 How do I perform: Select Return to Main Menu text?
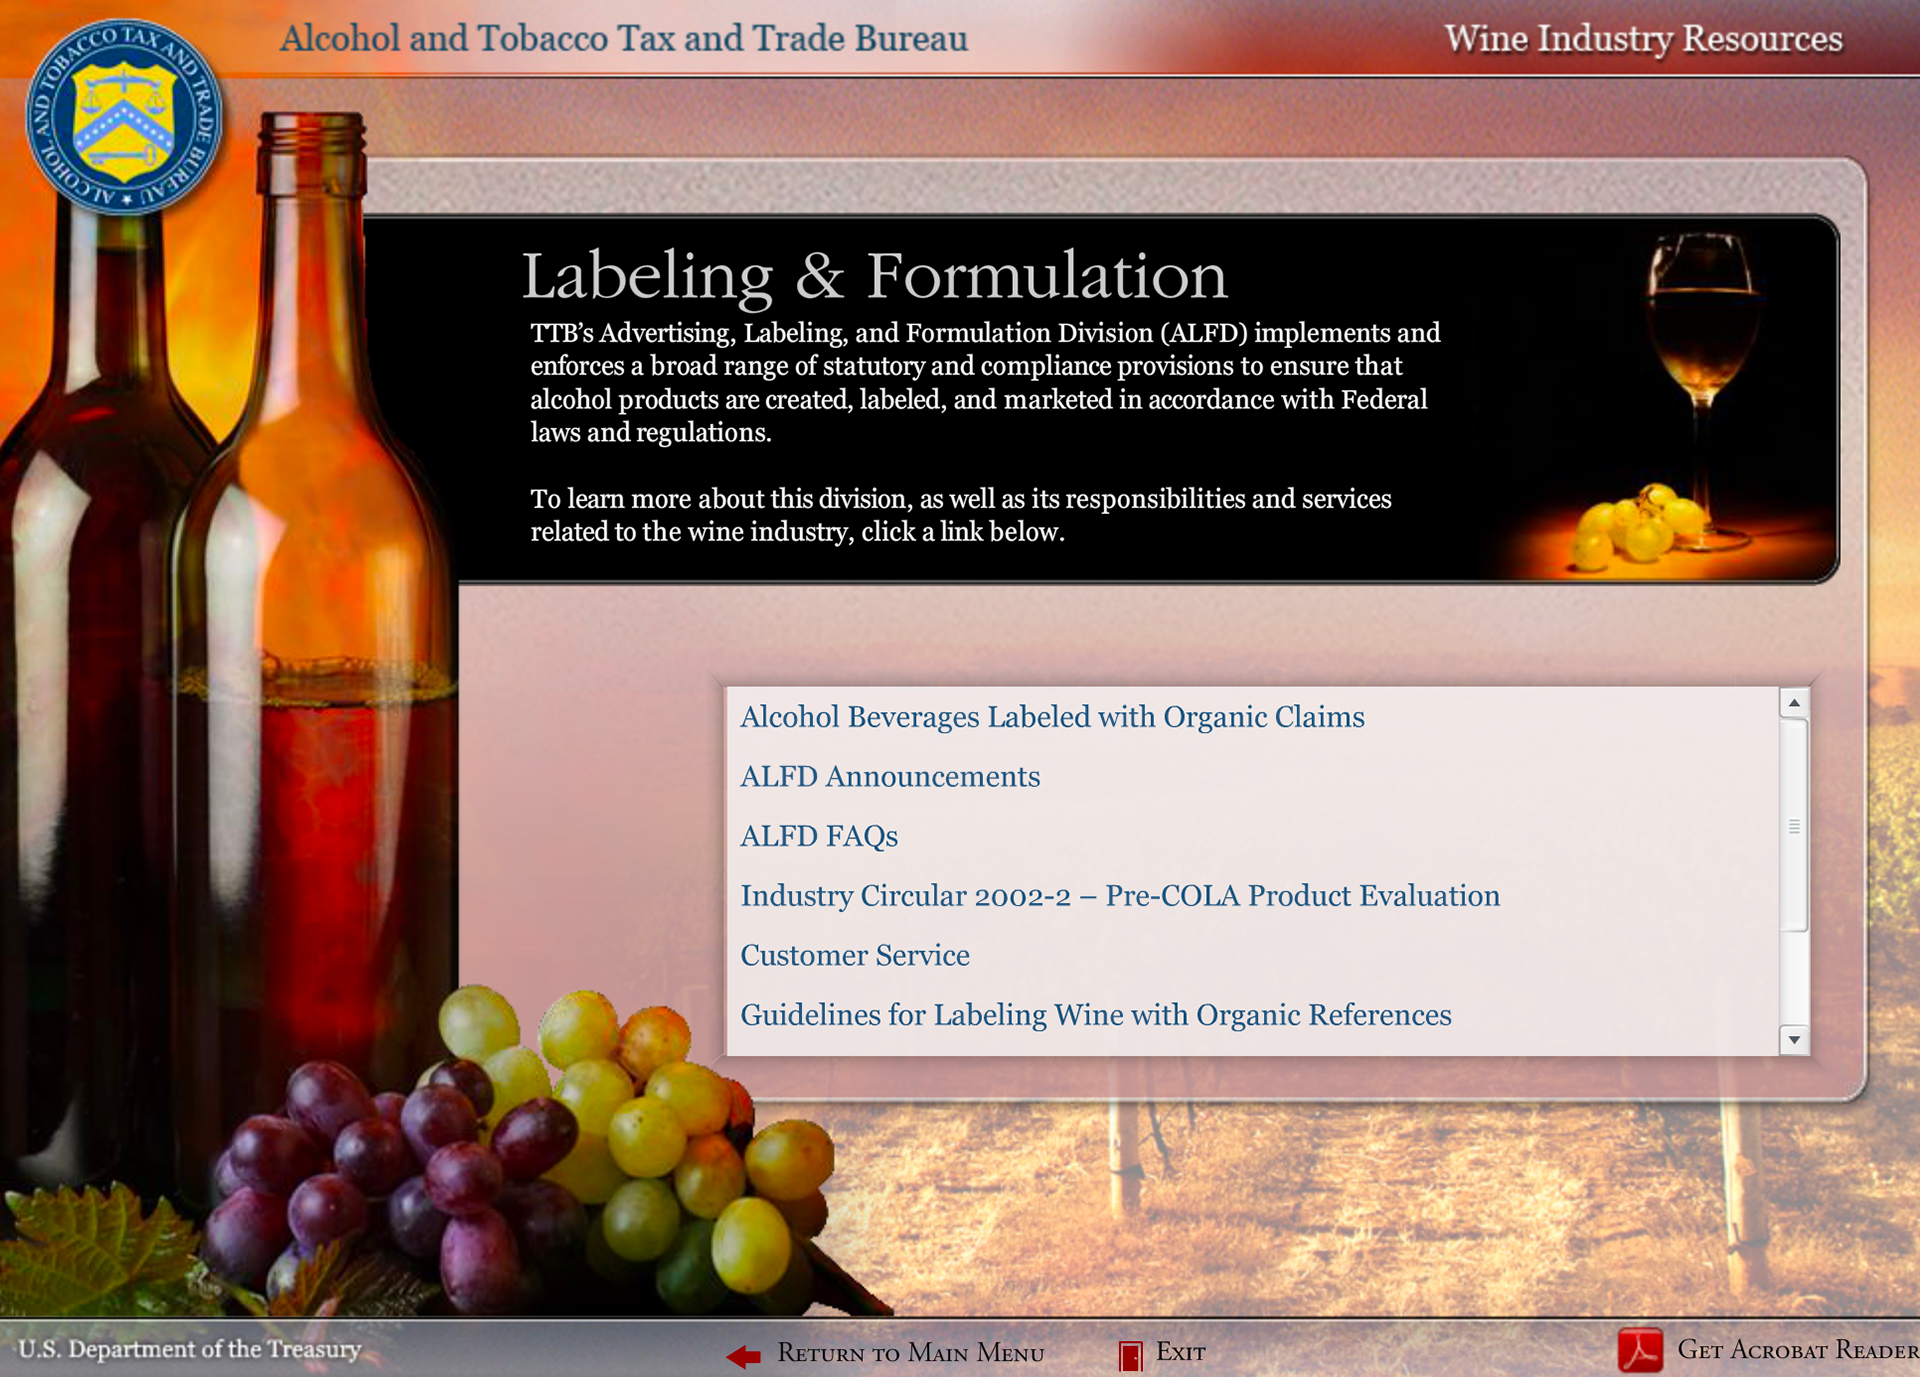910,1353
